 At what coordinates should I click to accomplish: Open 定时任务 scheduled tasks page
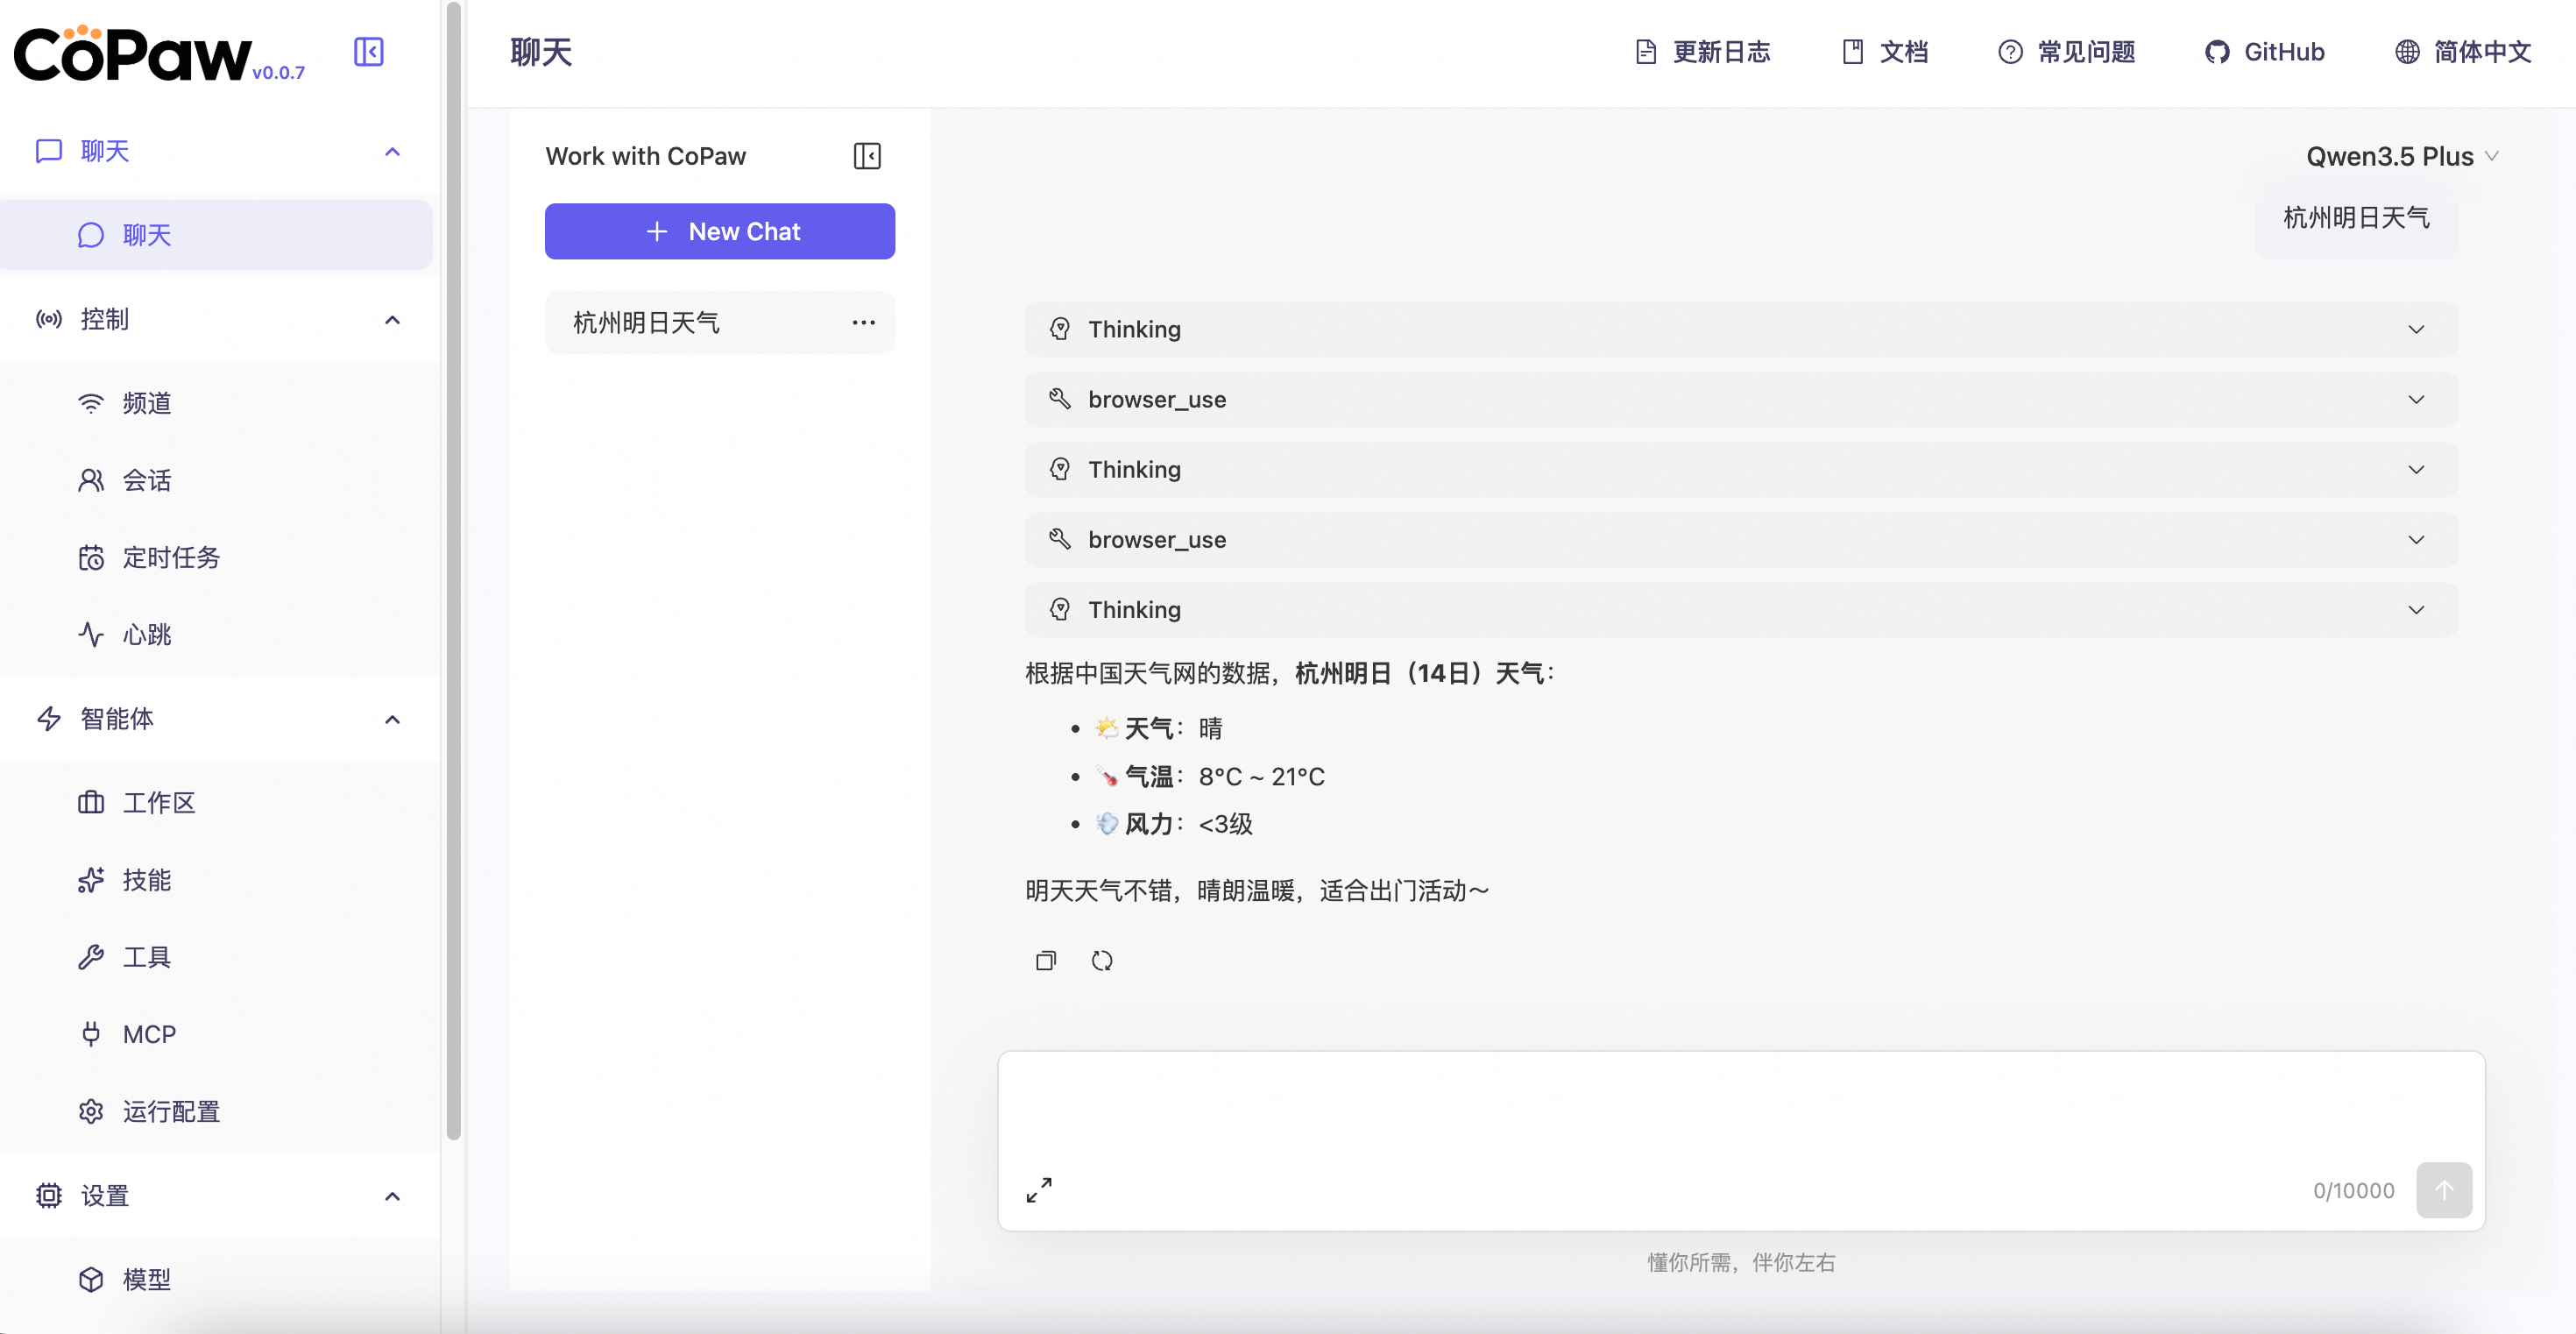pyautogui.click(x=170, y=557)
